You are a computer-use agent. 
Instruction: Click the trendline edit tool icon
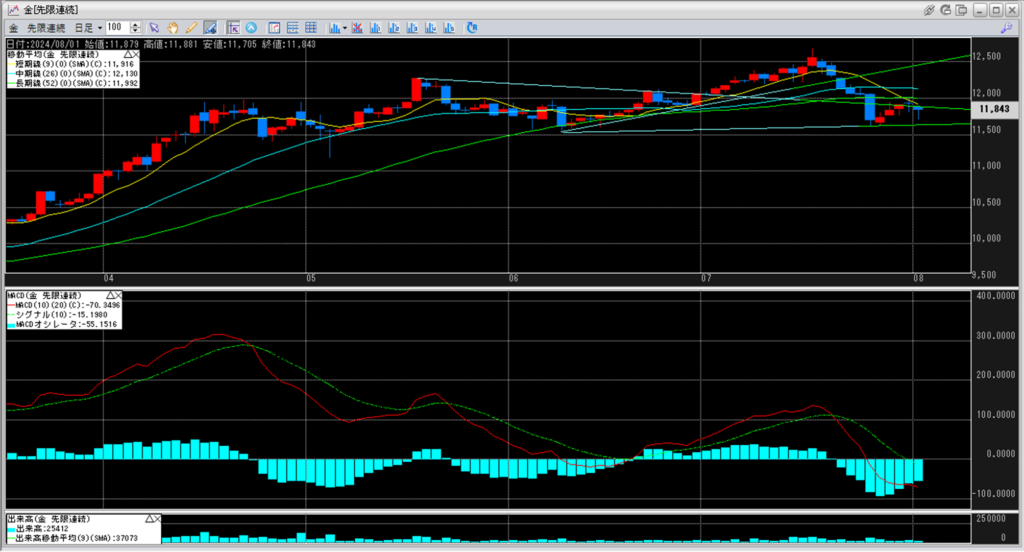[x=209, y=27]
